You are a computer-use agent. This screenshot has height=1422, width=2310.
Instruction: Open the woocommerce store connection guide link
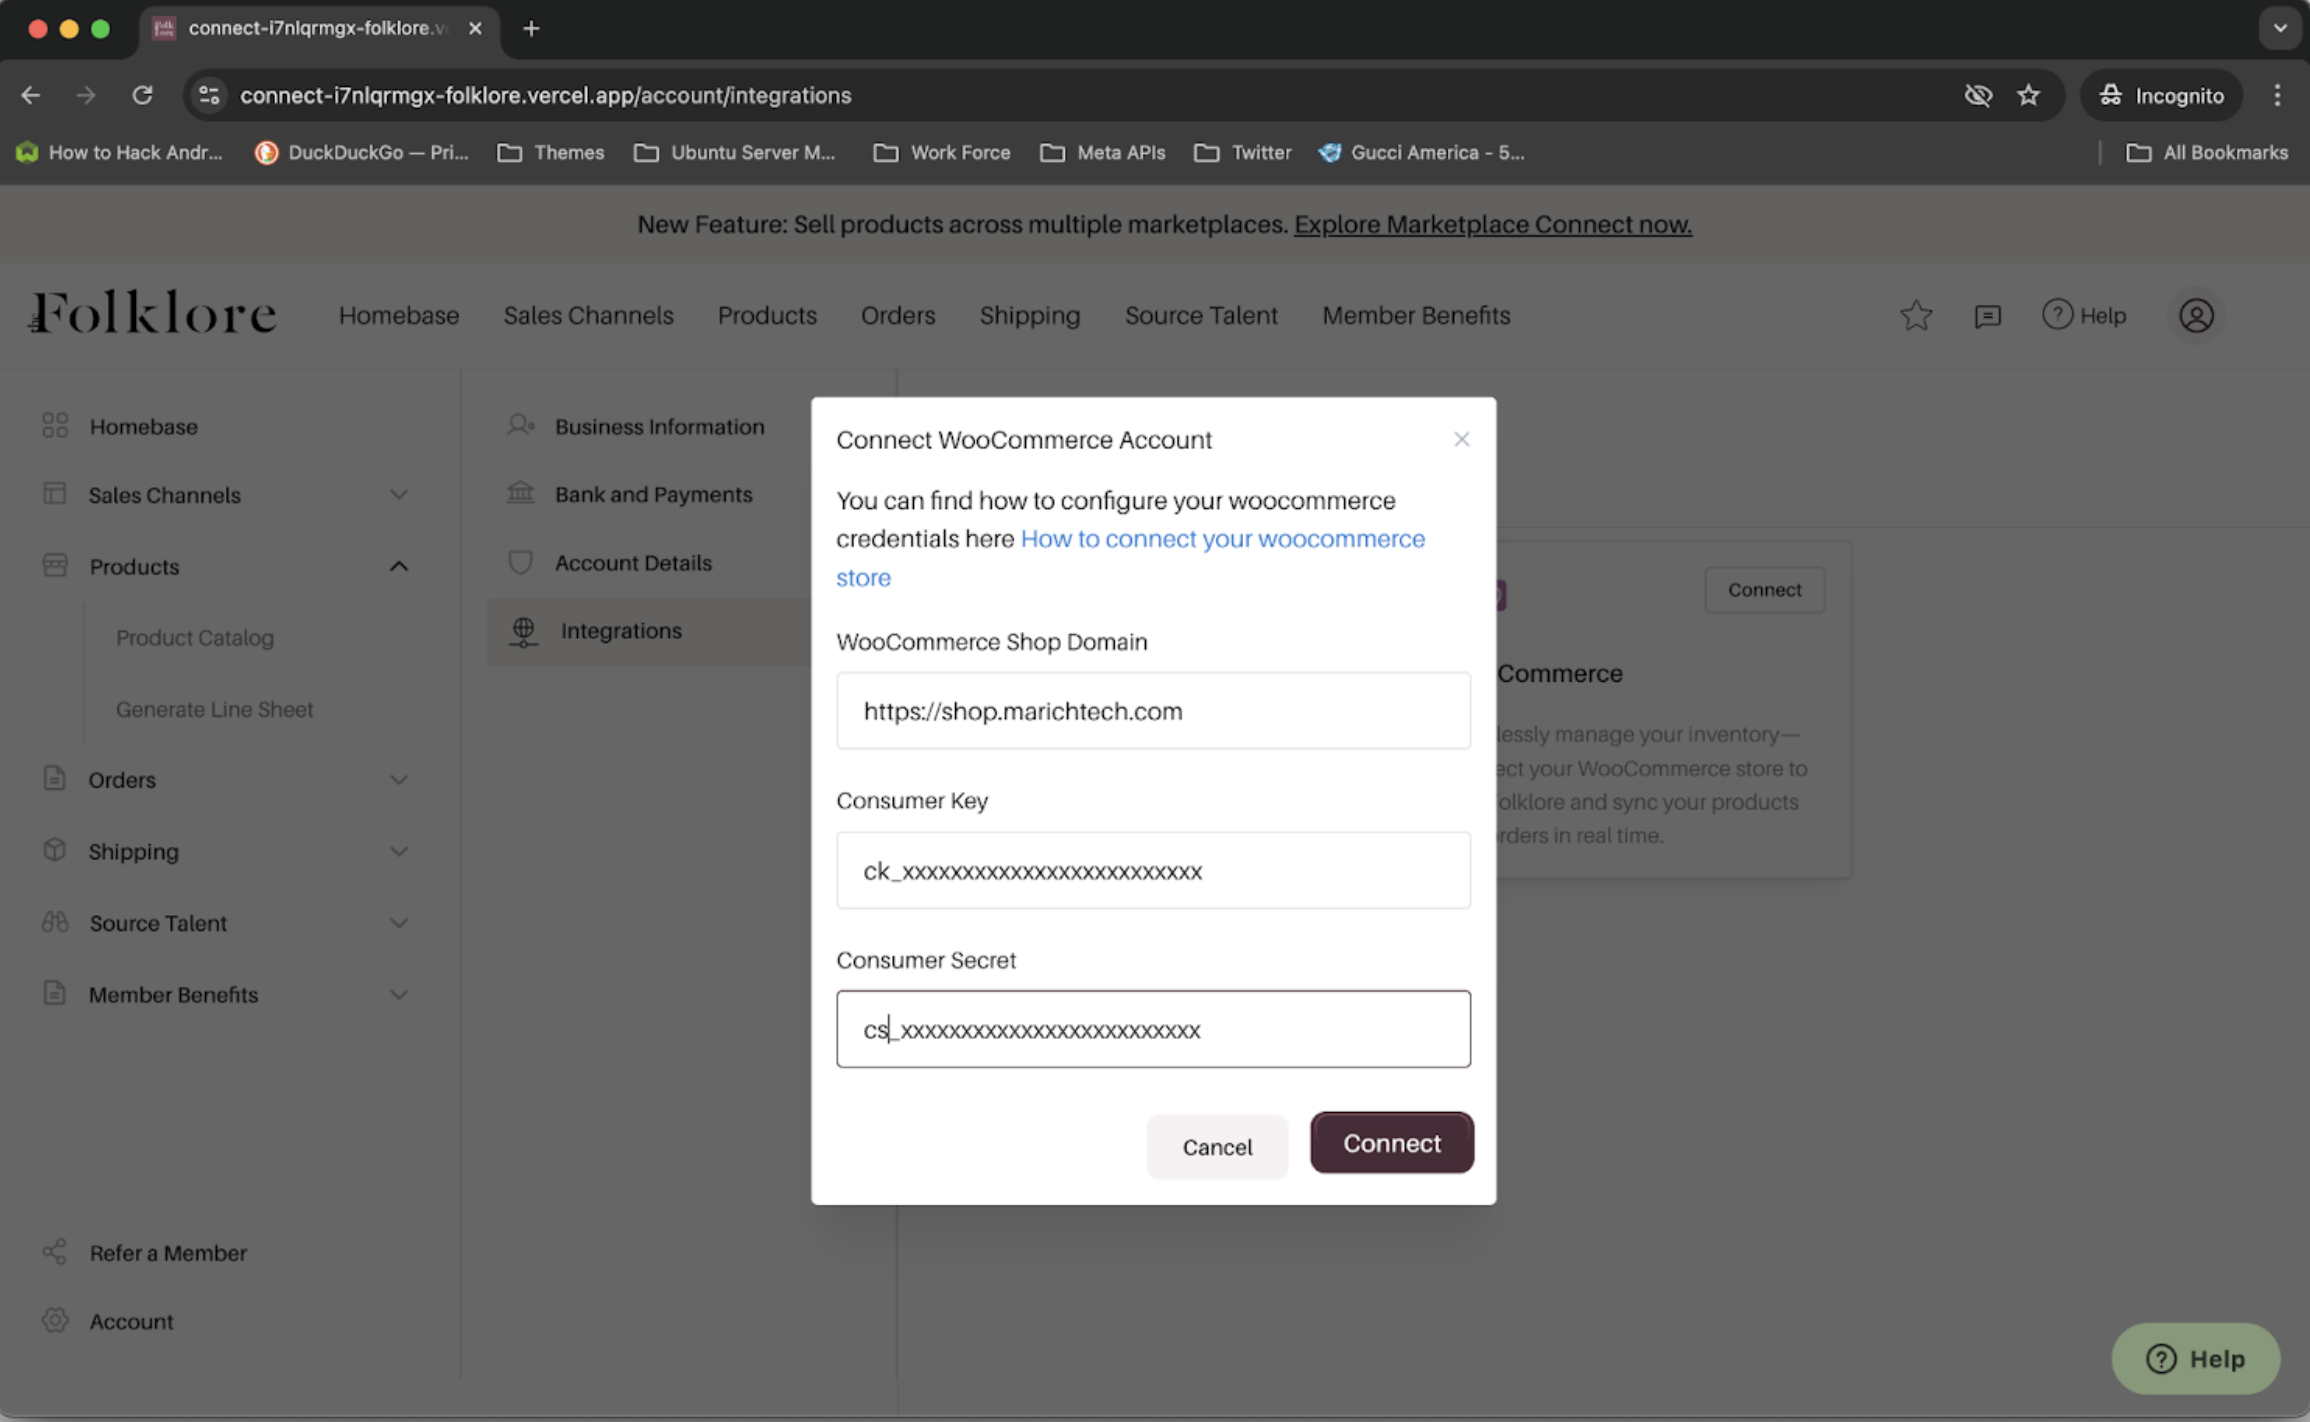(x=1221, y=539)
